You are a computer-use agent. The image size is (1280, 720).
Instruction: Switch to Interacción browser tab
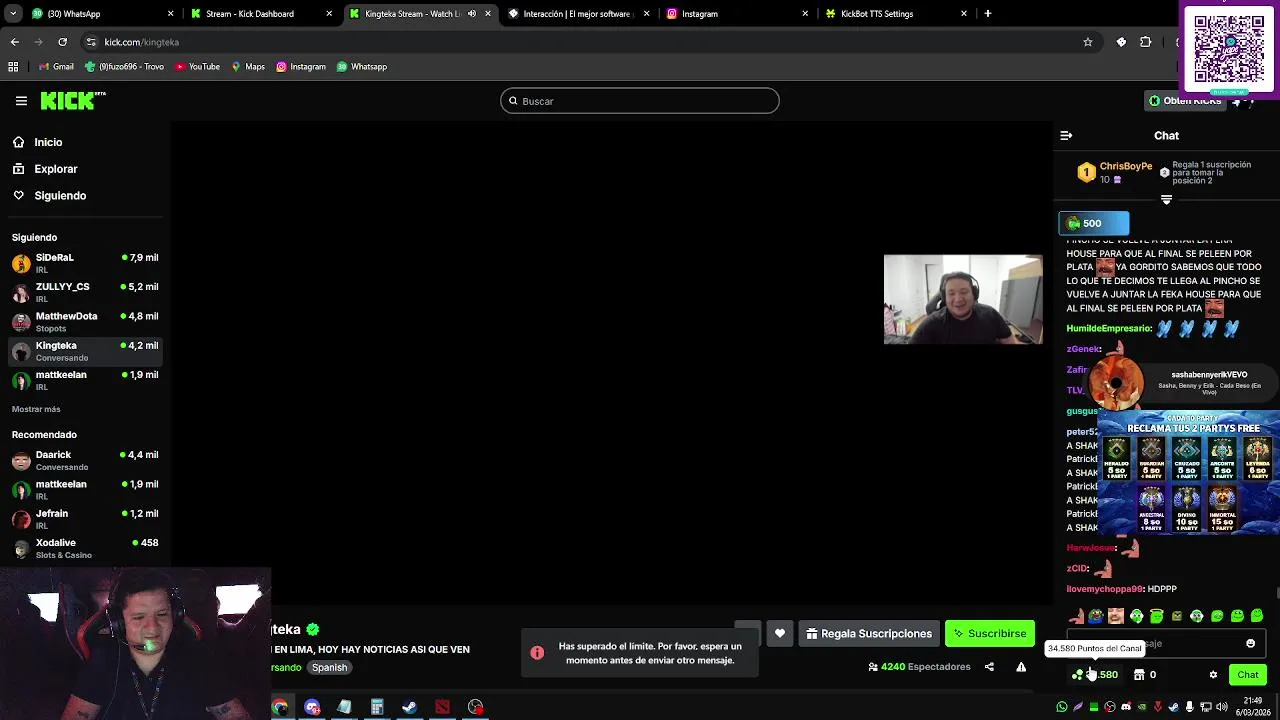[x=578, y=14]
